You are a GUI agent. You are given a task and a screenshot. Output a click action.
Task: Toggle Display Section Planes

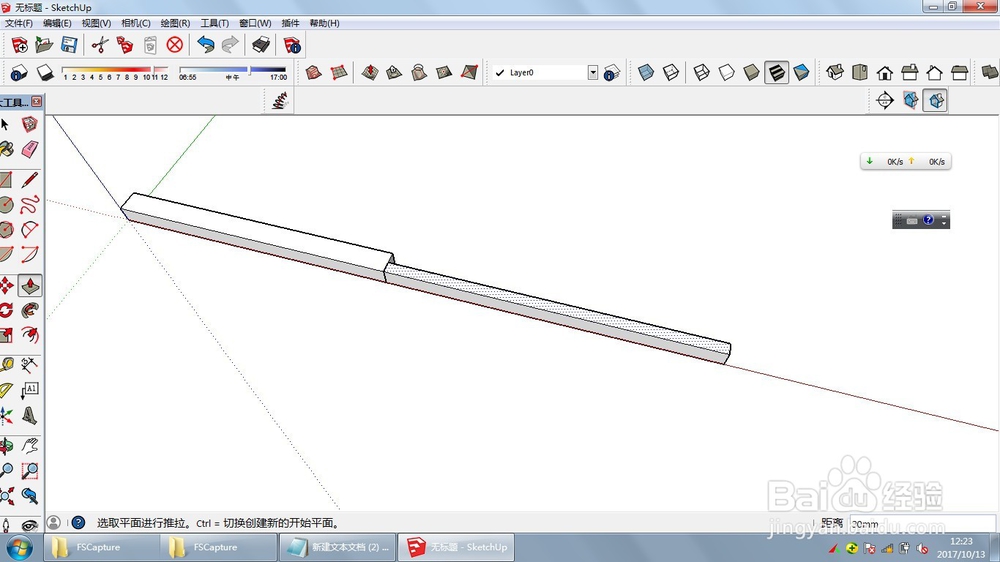911,100
